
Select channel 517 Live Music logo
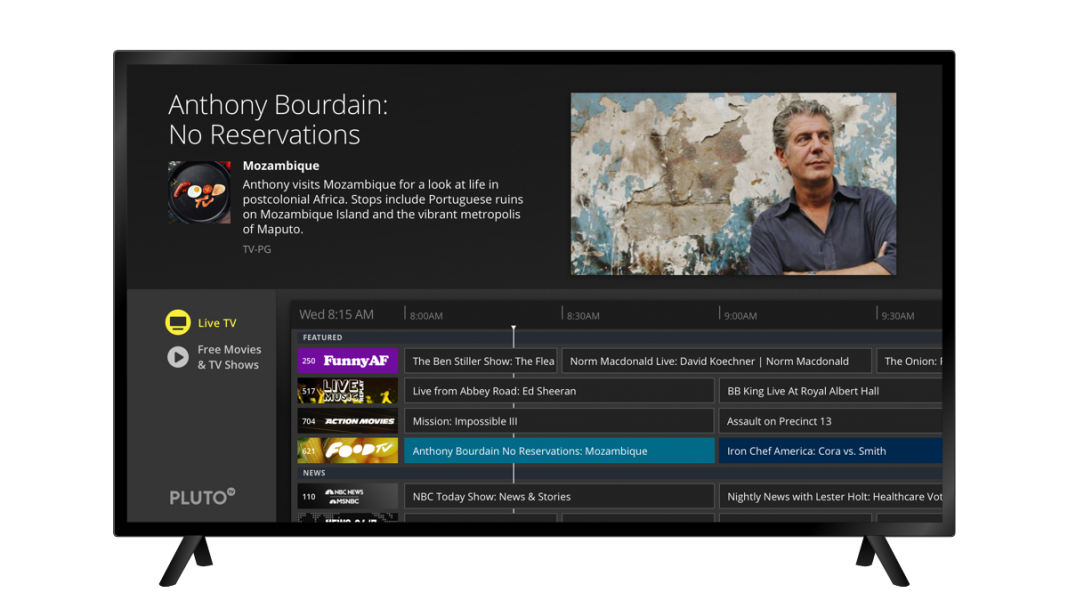pos(347,391)
